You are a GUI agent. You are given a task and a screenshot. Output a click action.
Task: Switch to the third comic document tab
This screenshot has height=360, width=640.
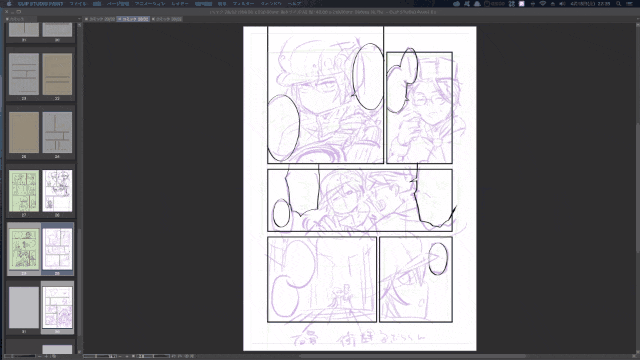167,19
